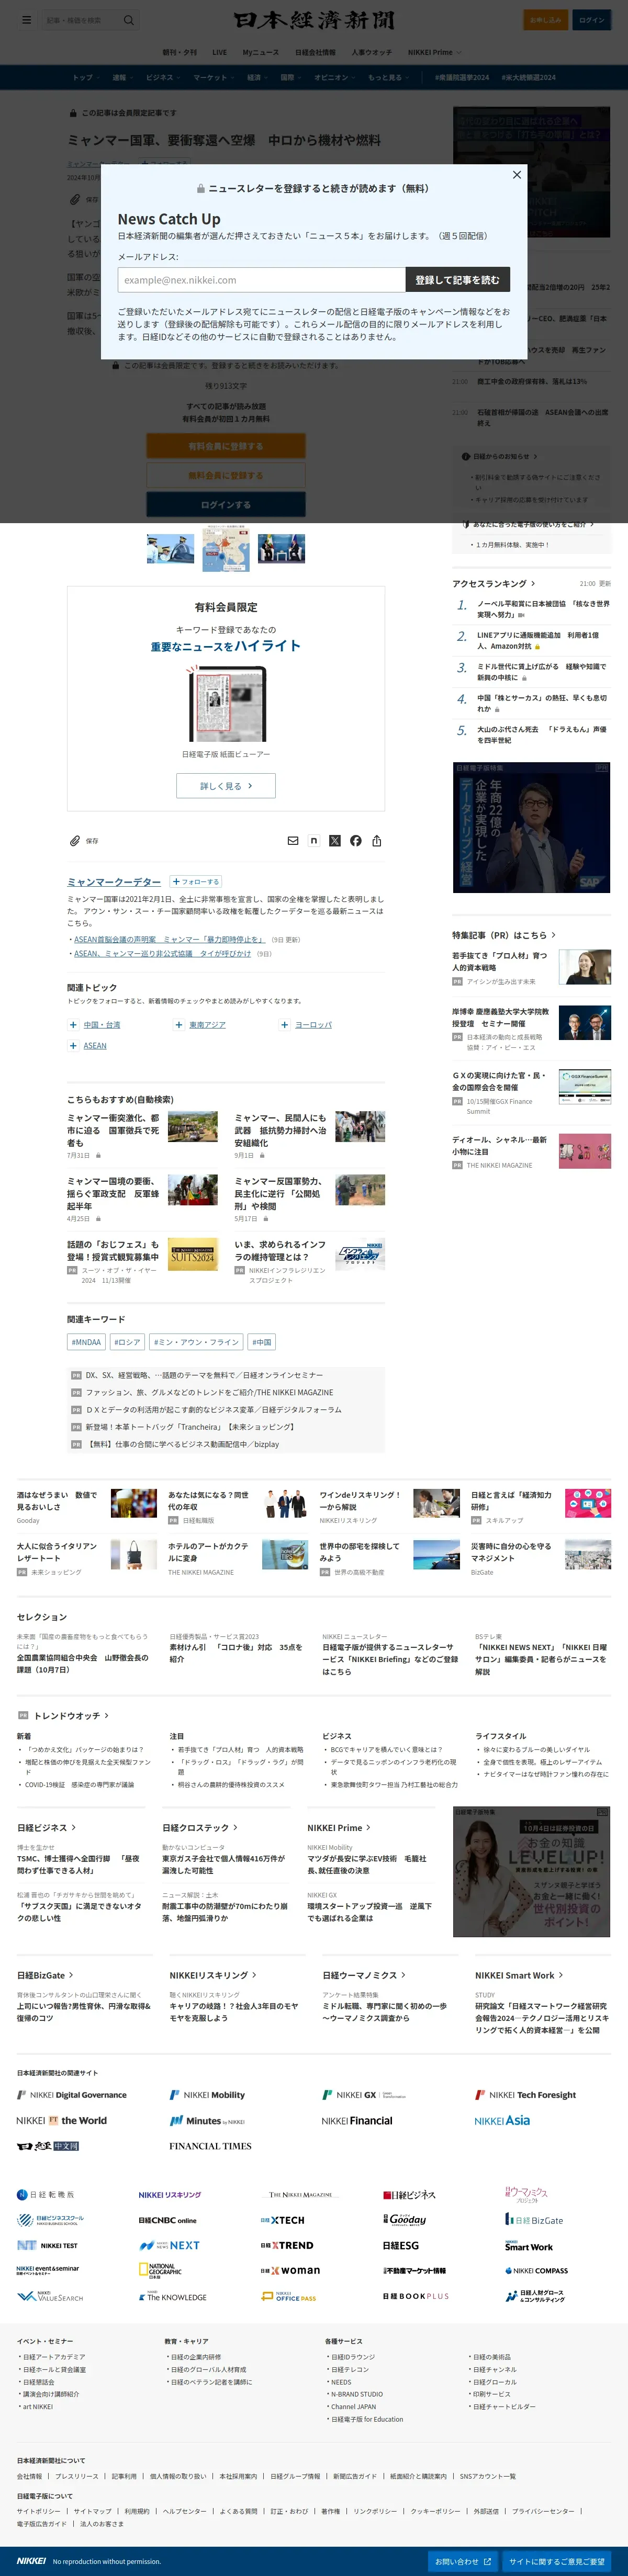Open the NIKKEI TEST logo

point(47,2245)
